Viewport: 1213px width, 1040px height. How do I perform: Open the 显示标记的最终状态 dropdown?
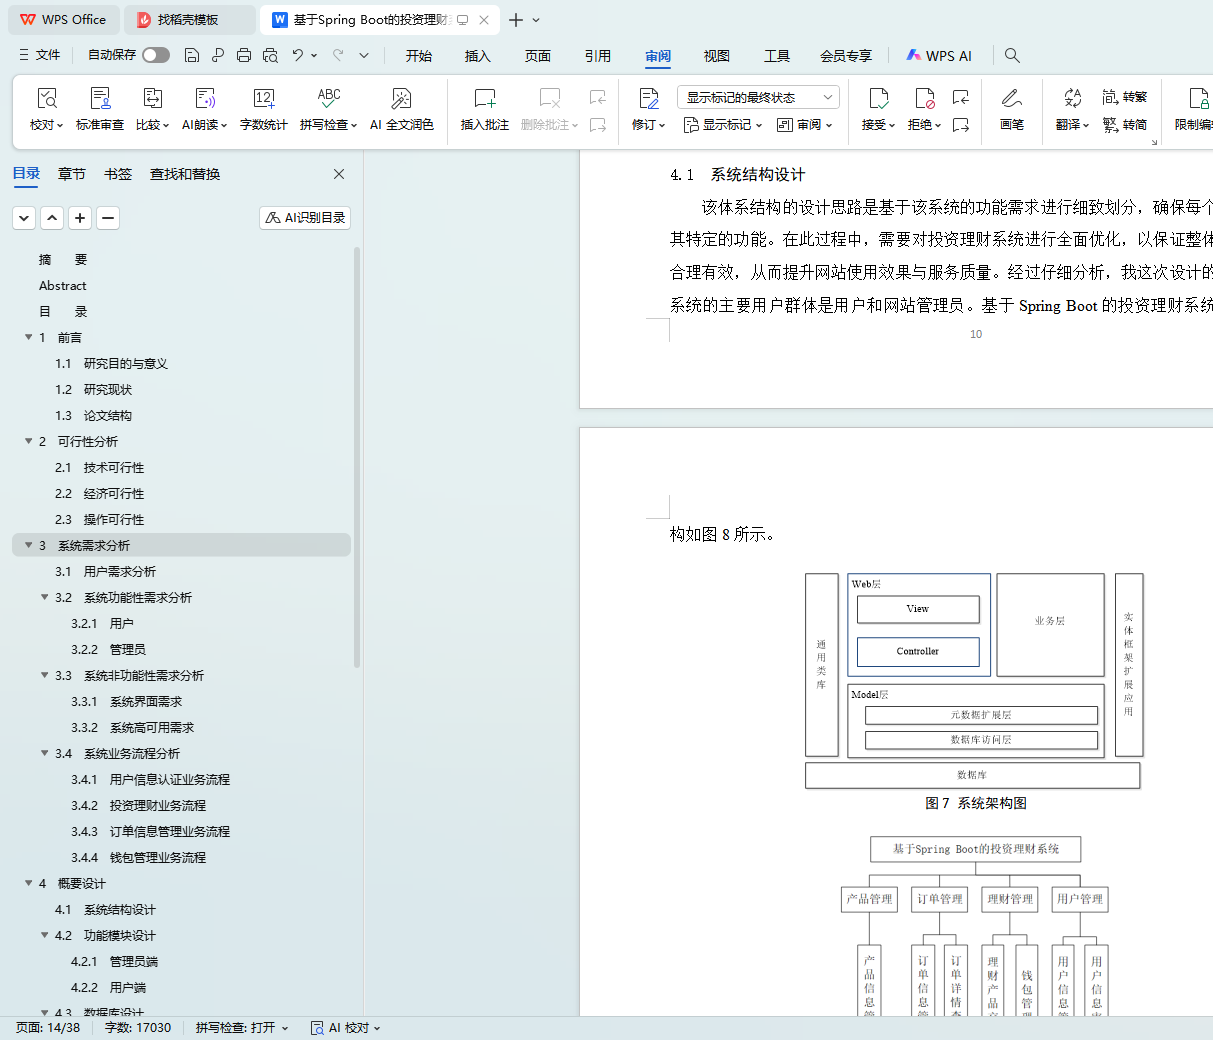coord(757,97)
